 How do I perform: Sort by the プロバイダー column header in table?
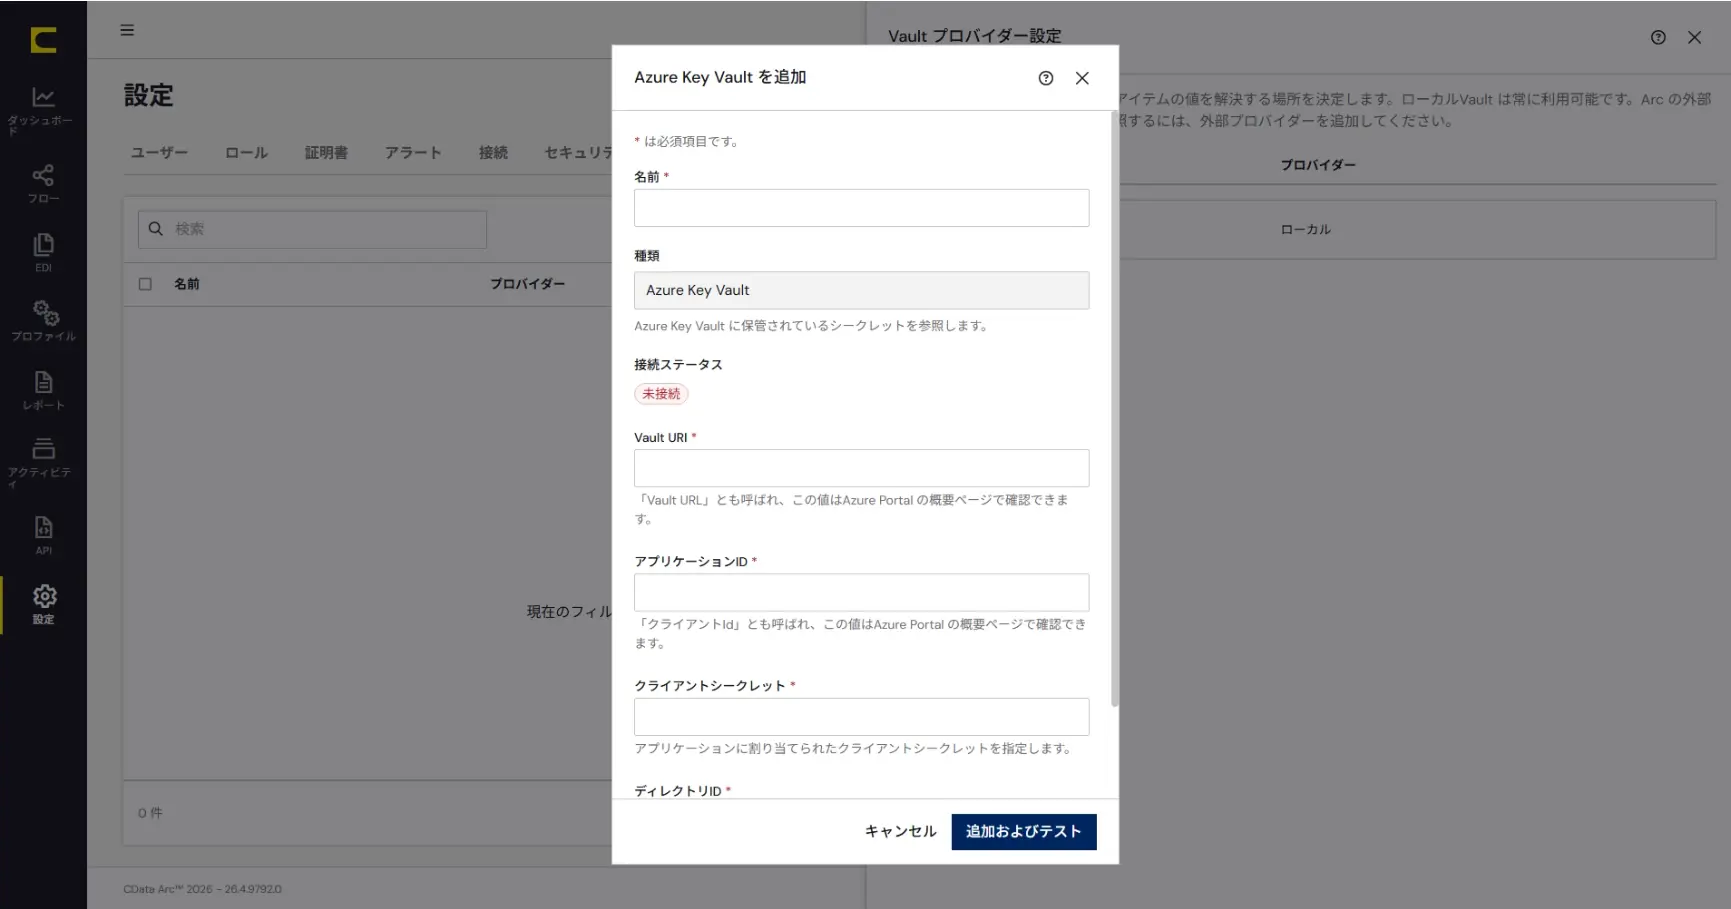click(x=528, y=284)
